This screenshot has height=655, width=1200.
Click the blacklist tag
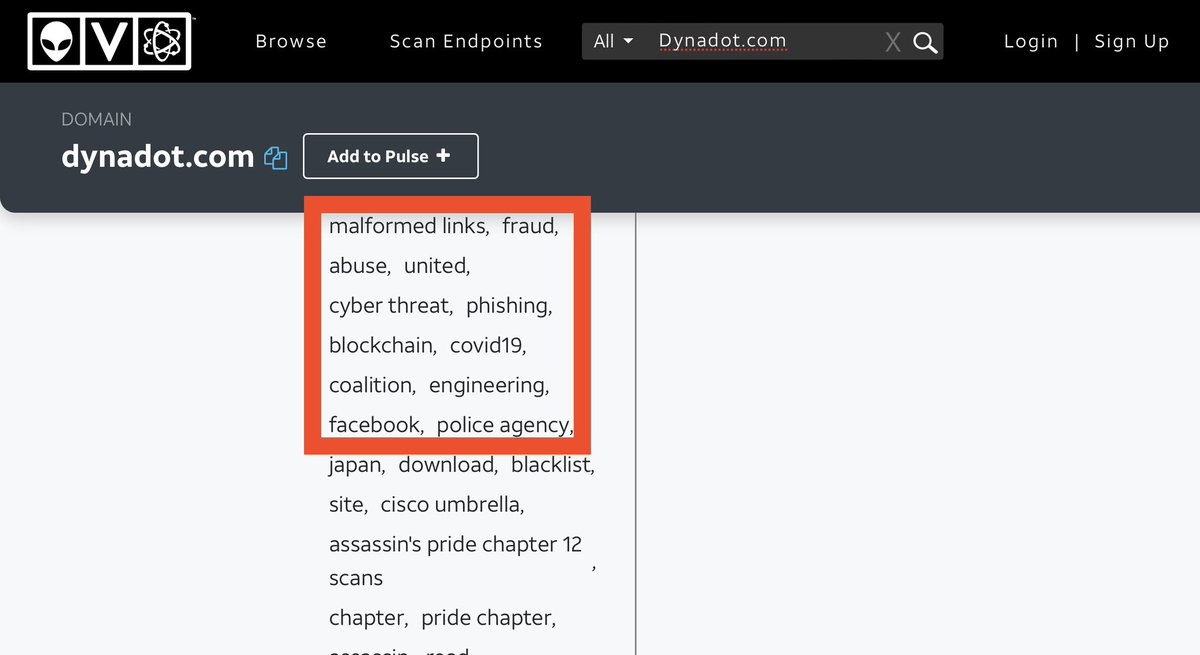click(x=551, y=465)
